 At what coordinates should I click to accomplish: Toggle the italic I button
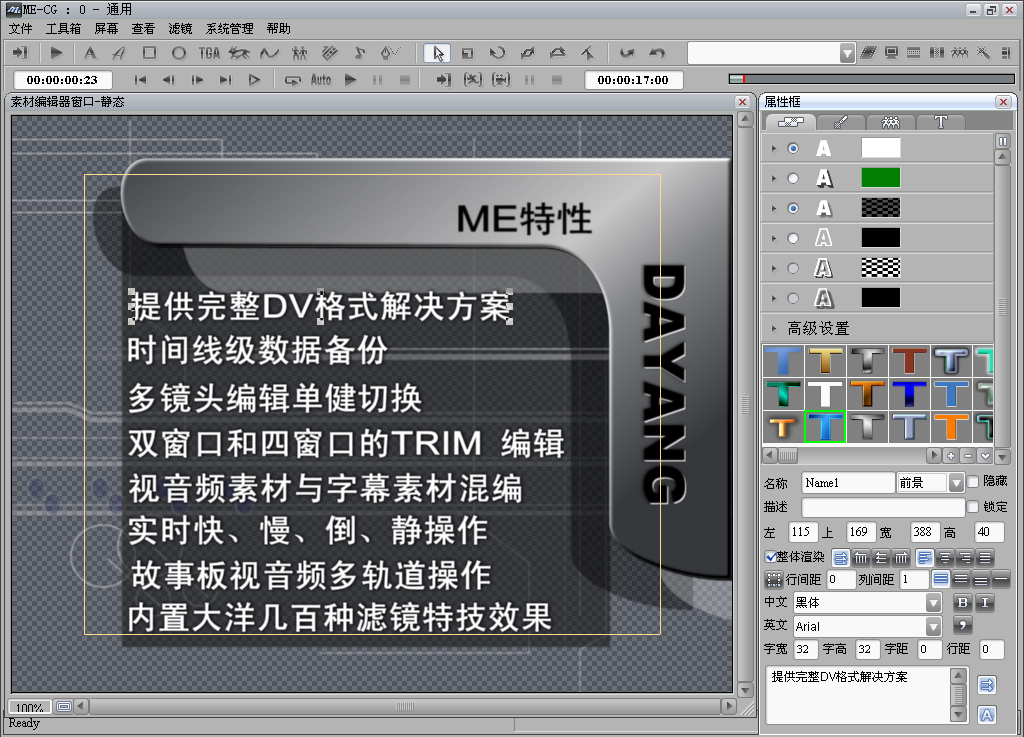click(x=985, y=602)
